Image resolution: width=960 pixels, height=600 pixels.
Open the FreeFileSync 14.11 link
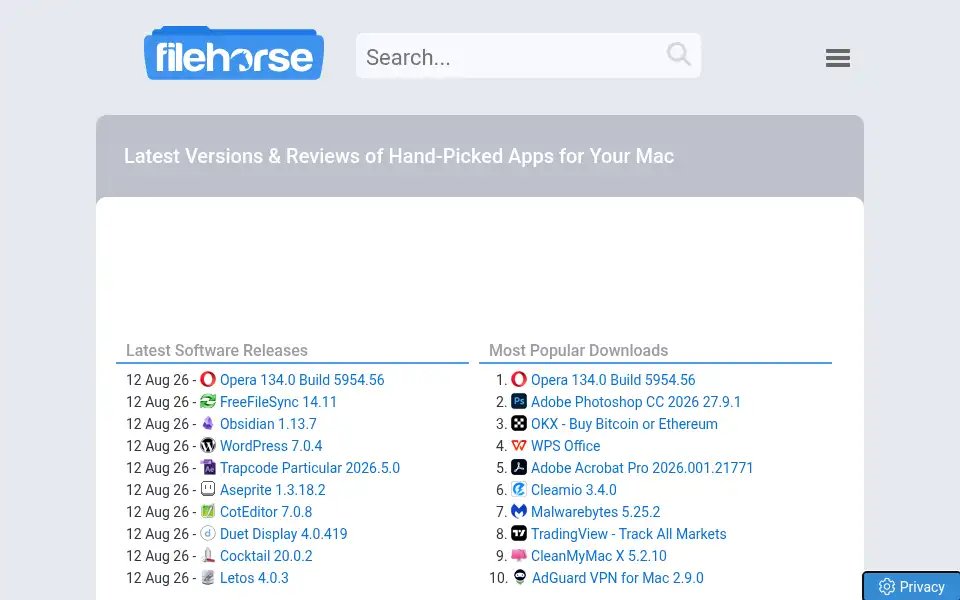tap(278, 402)
